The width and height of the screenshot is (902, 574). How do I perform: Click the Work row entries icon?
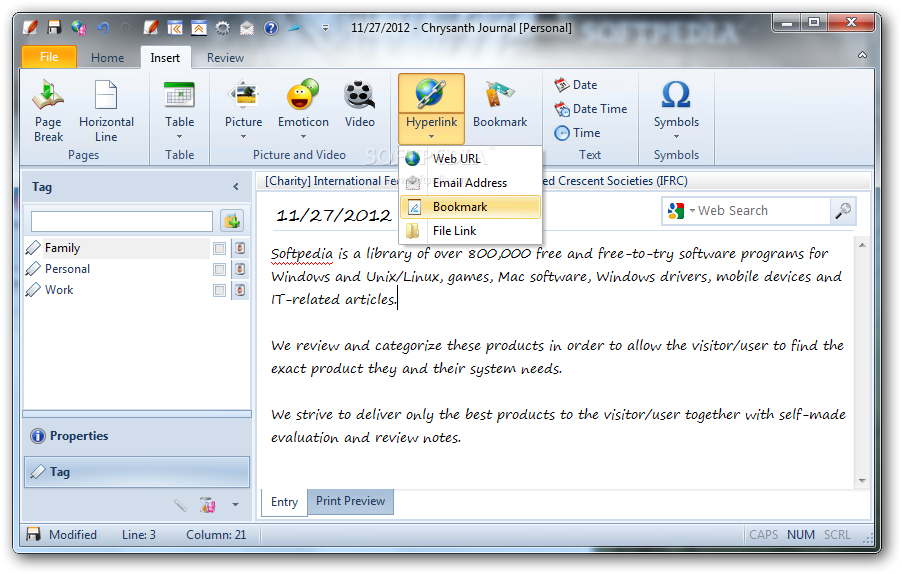click(x=240, y=290)
